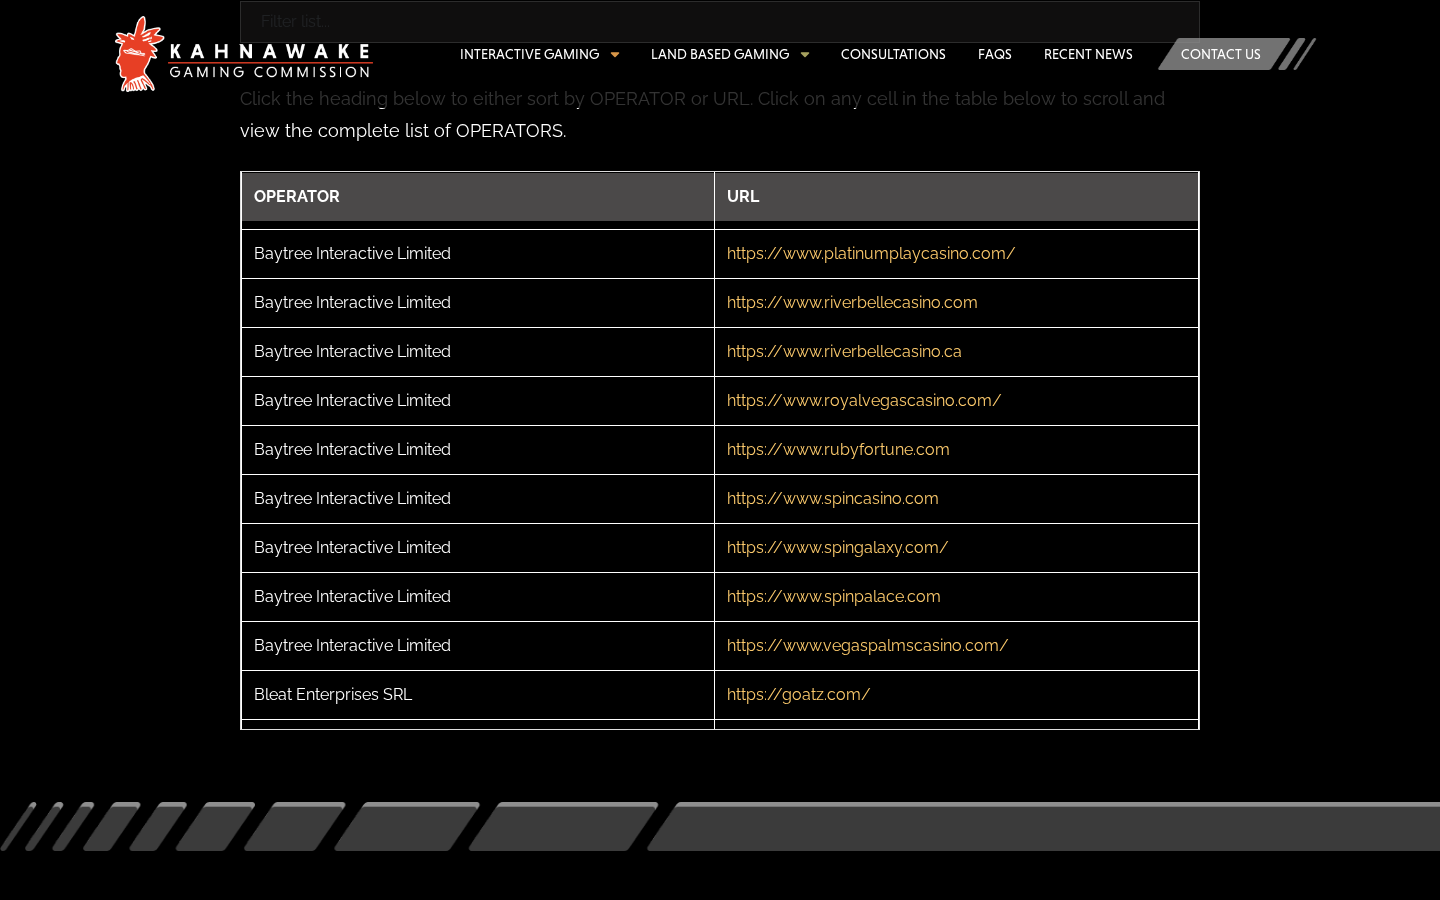Expand the Interactive Gaming dropdown arrow
Screen dimensions: 1440x900
click(x=615, y=55)
